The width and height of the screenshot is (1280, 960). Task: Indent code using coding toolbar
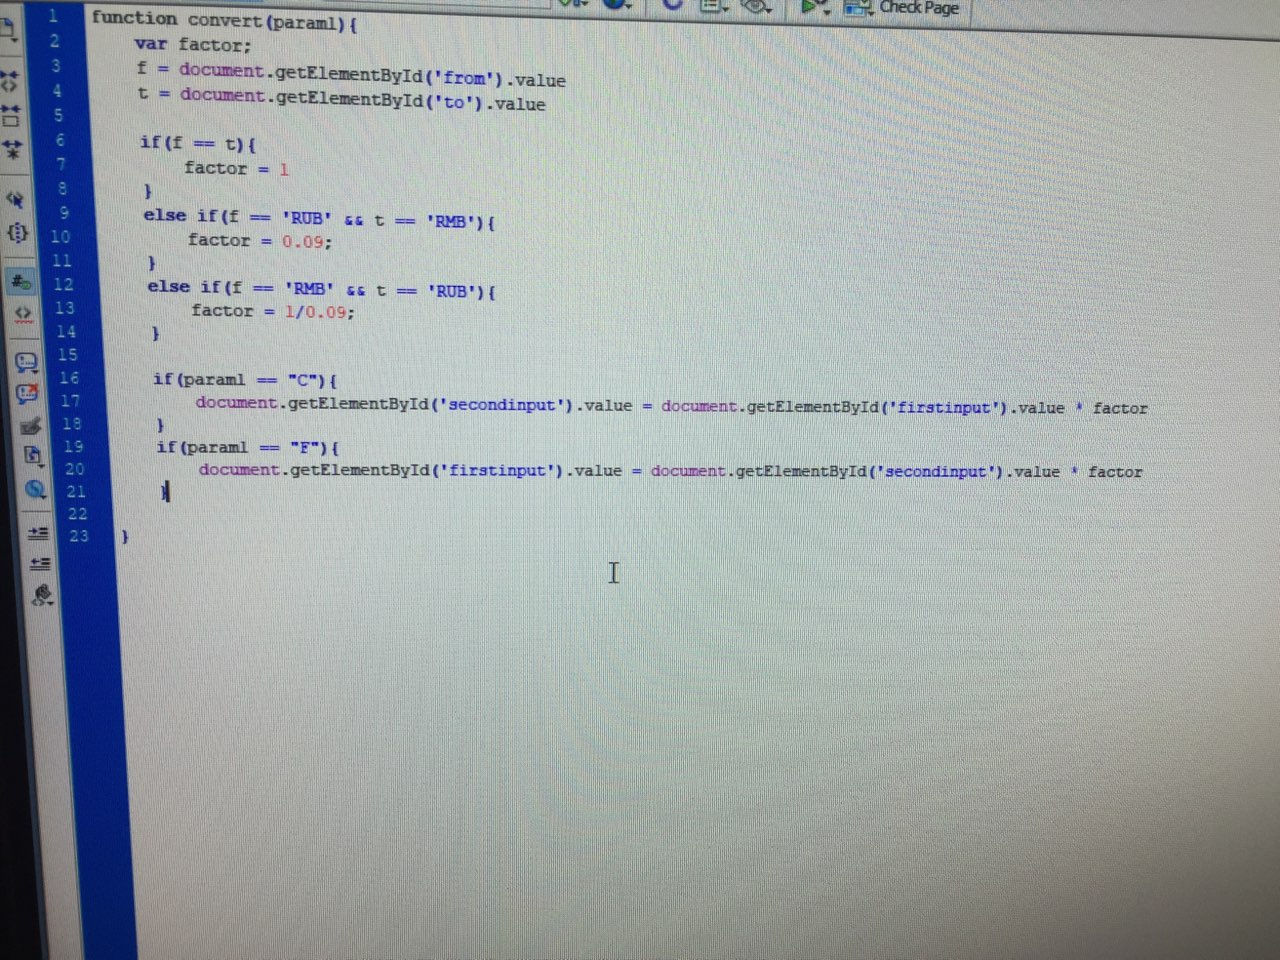click(38, 532)
